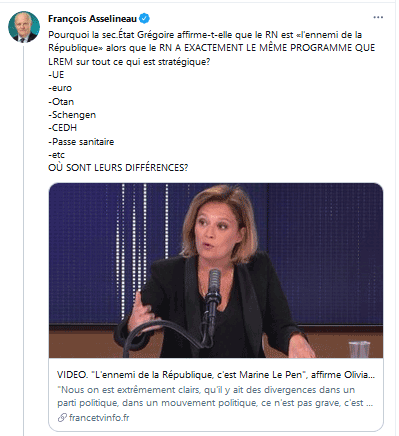Image resolution: width=399 pixels, height=436 pixels.
Task: Click the microphone shown in the video preview
Action: [214, 293]
